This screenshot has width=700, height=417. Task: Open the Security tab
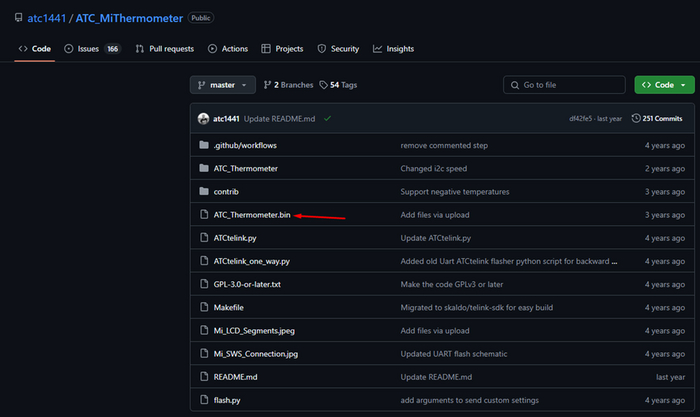[x=338, y=49]
